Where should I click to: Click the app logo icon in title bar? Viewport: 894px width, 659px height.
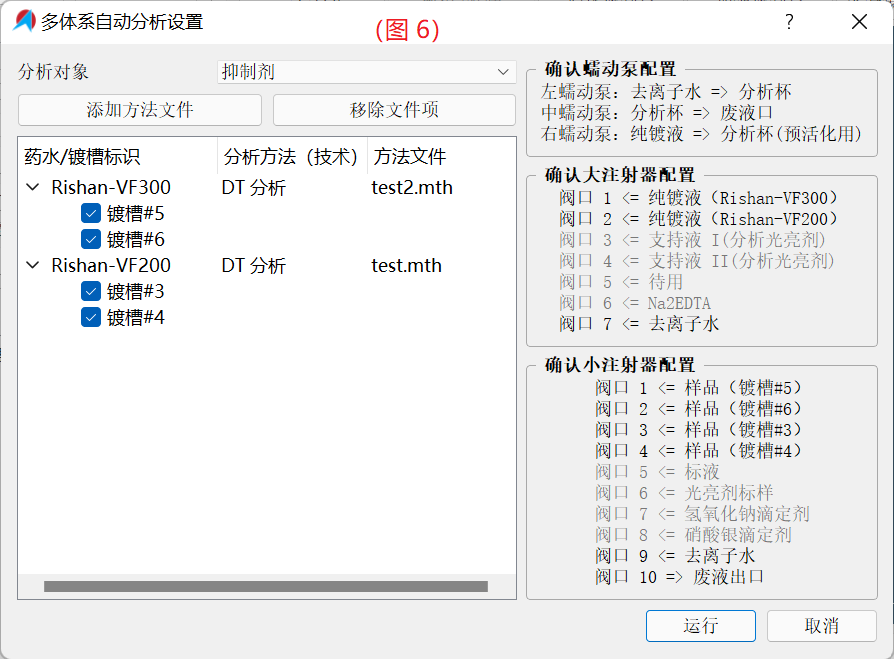tap(24, 21)
